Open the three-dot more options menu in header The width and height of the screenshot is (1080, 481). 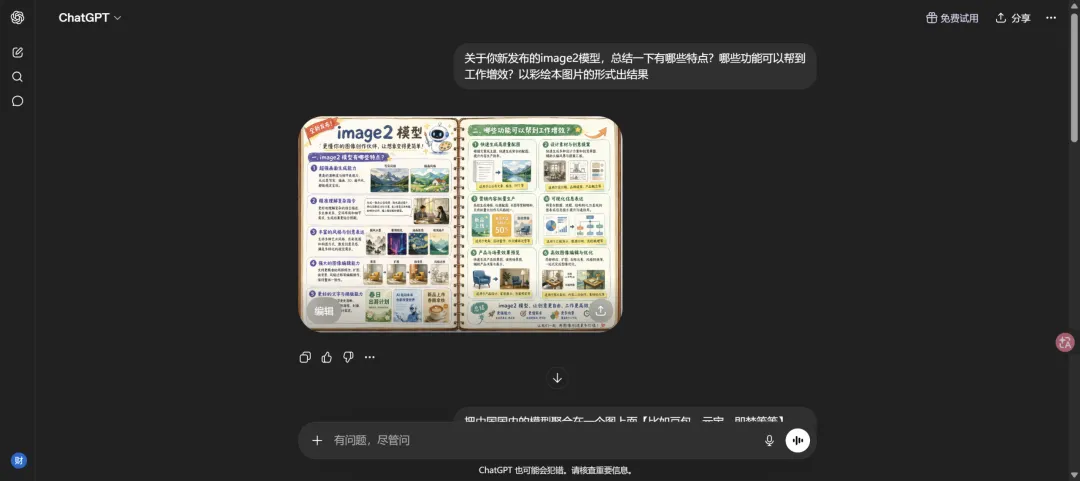pyautogui.click(x=1051, y=18)
